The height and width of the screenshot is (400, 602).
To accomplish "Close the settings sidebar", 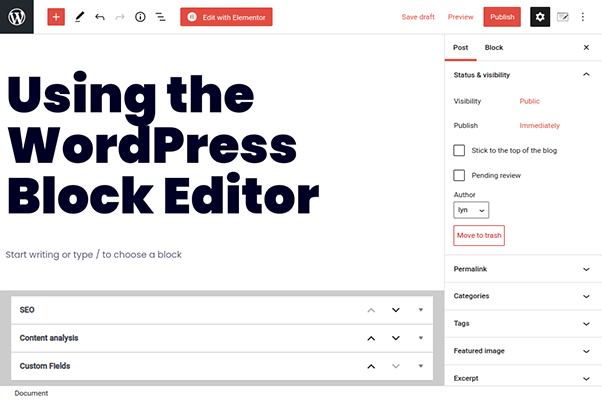I will (586, 47).
